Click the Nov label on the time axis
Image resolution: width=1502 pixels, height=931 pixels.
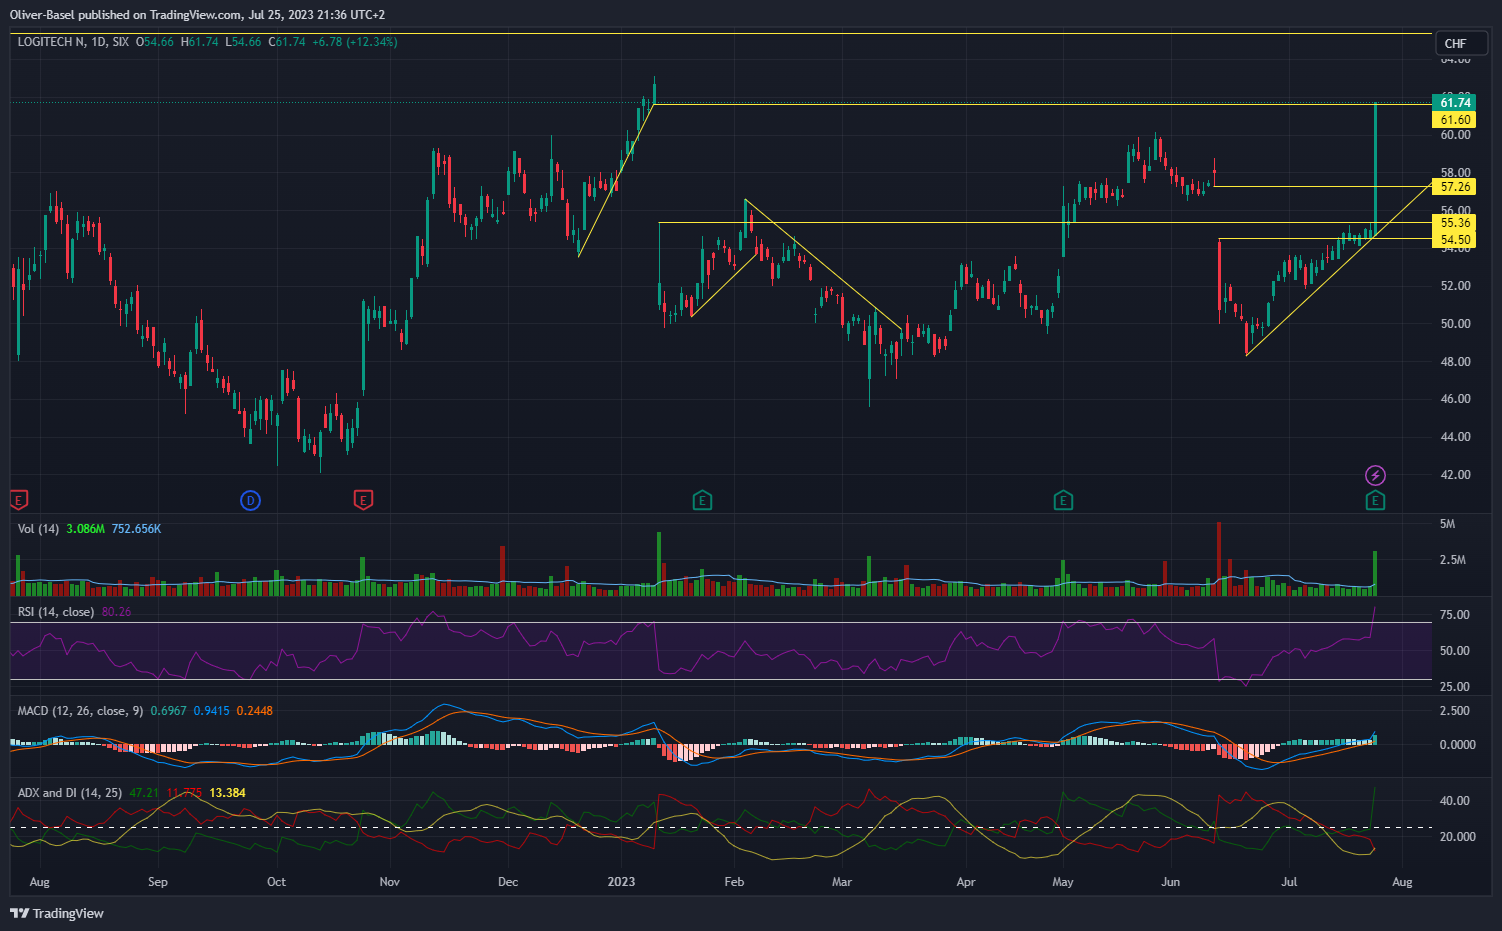click(390, 881)
